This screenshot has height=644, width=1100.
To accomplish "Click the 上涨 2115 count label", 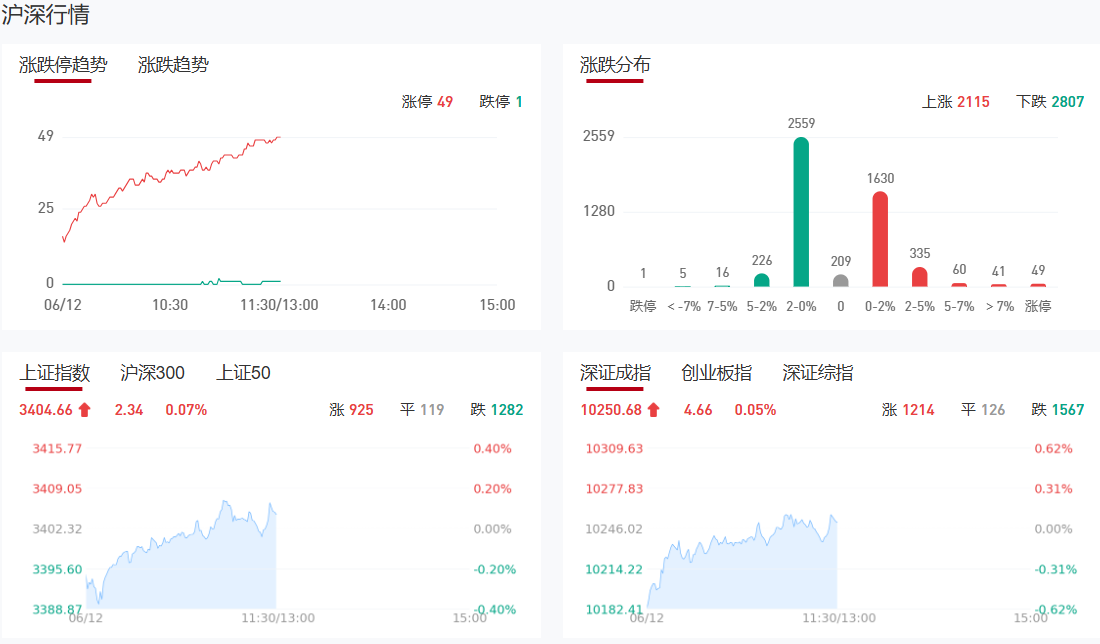I will pyautogui.click(x=955, y=102).
